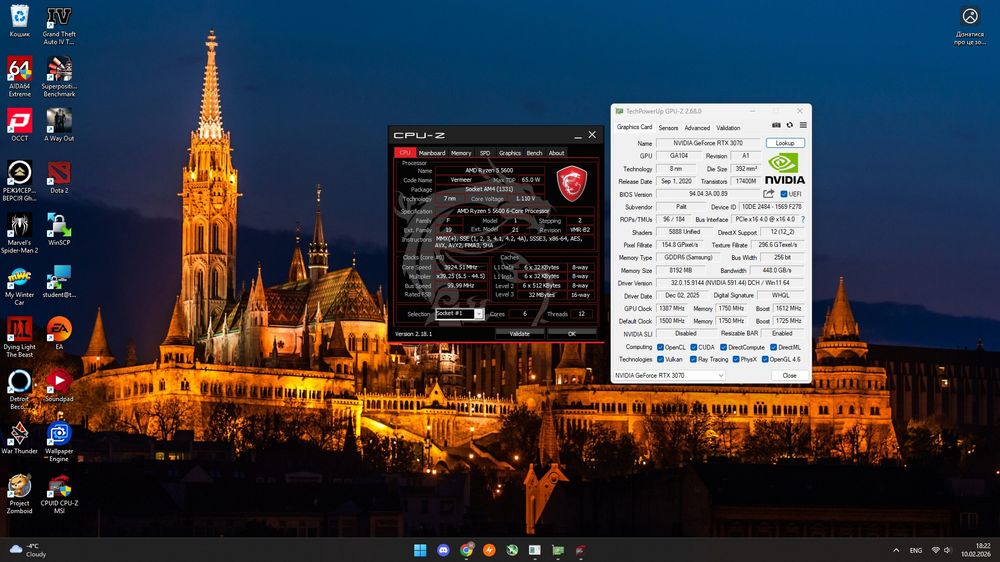Open the NVIDIA GeForce RTX 3070 GPU dropdown

(x=669, y=375)
